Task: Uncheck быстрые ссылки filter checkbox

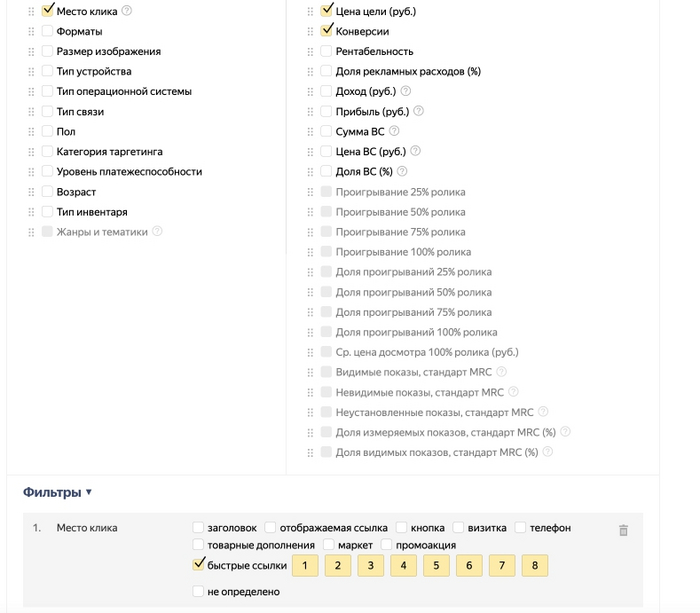Action: 198,565
